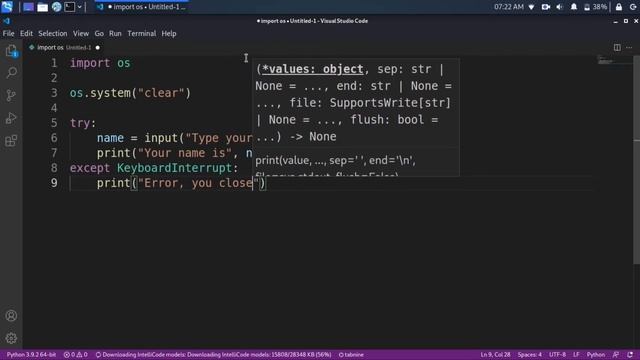The width and height of the screenshot is (640, 360).
Task: Open the Extensions view
Action: point(11,141)
